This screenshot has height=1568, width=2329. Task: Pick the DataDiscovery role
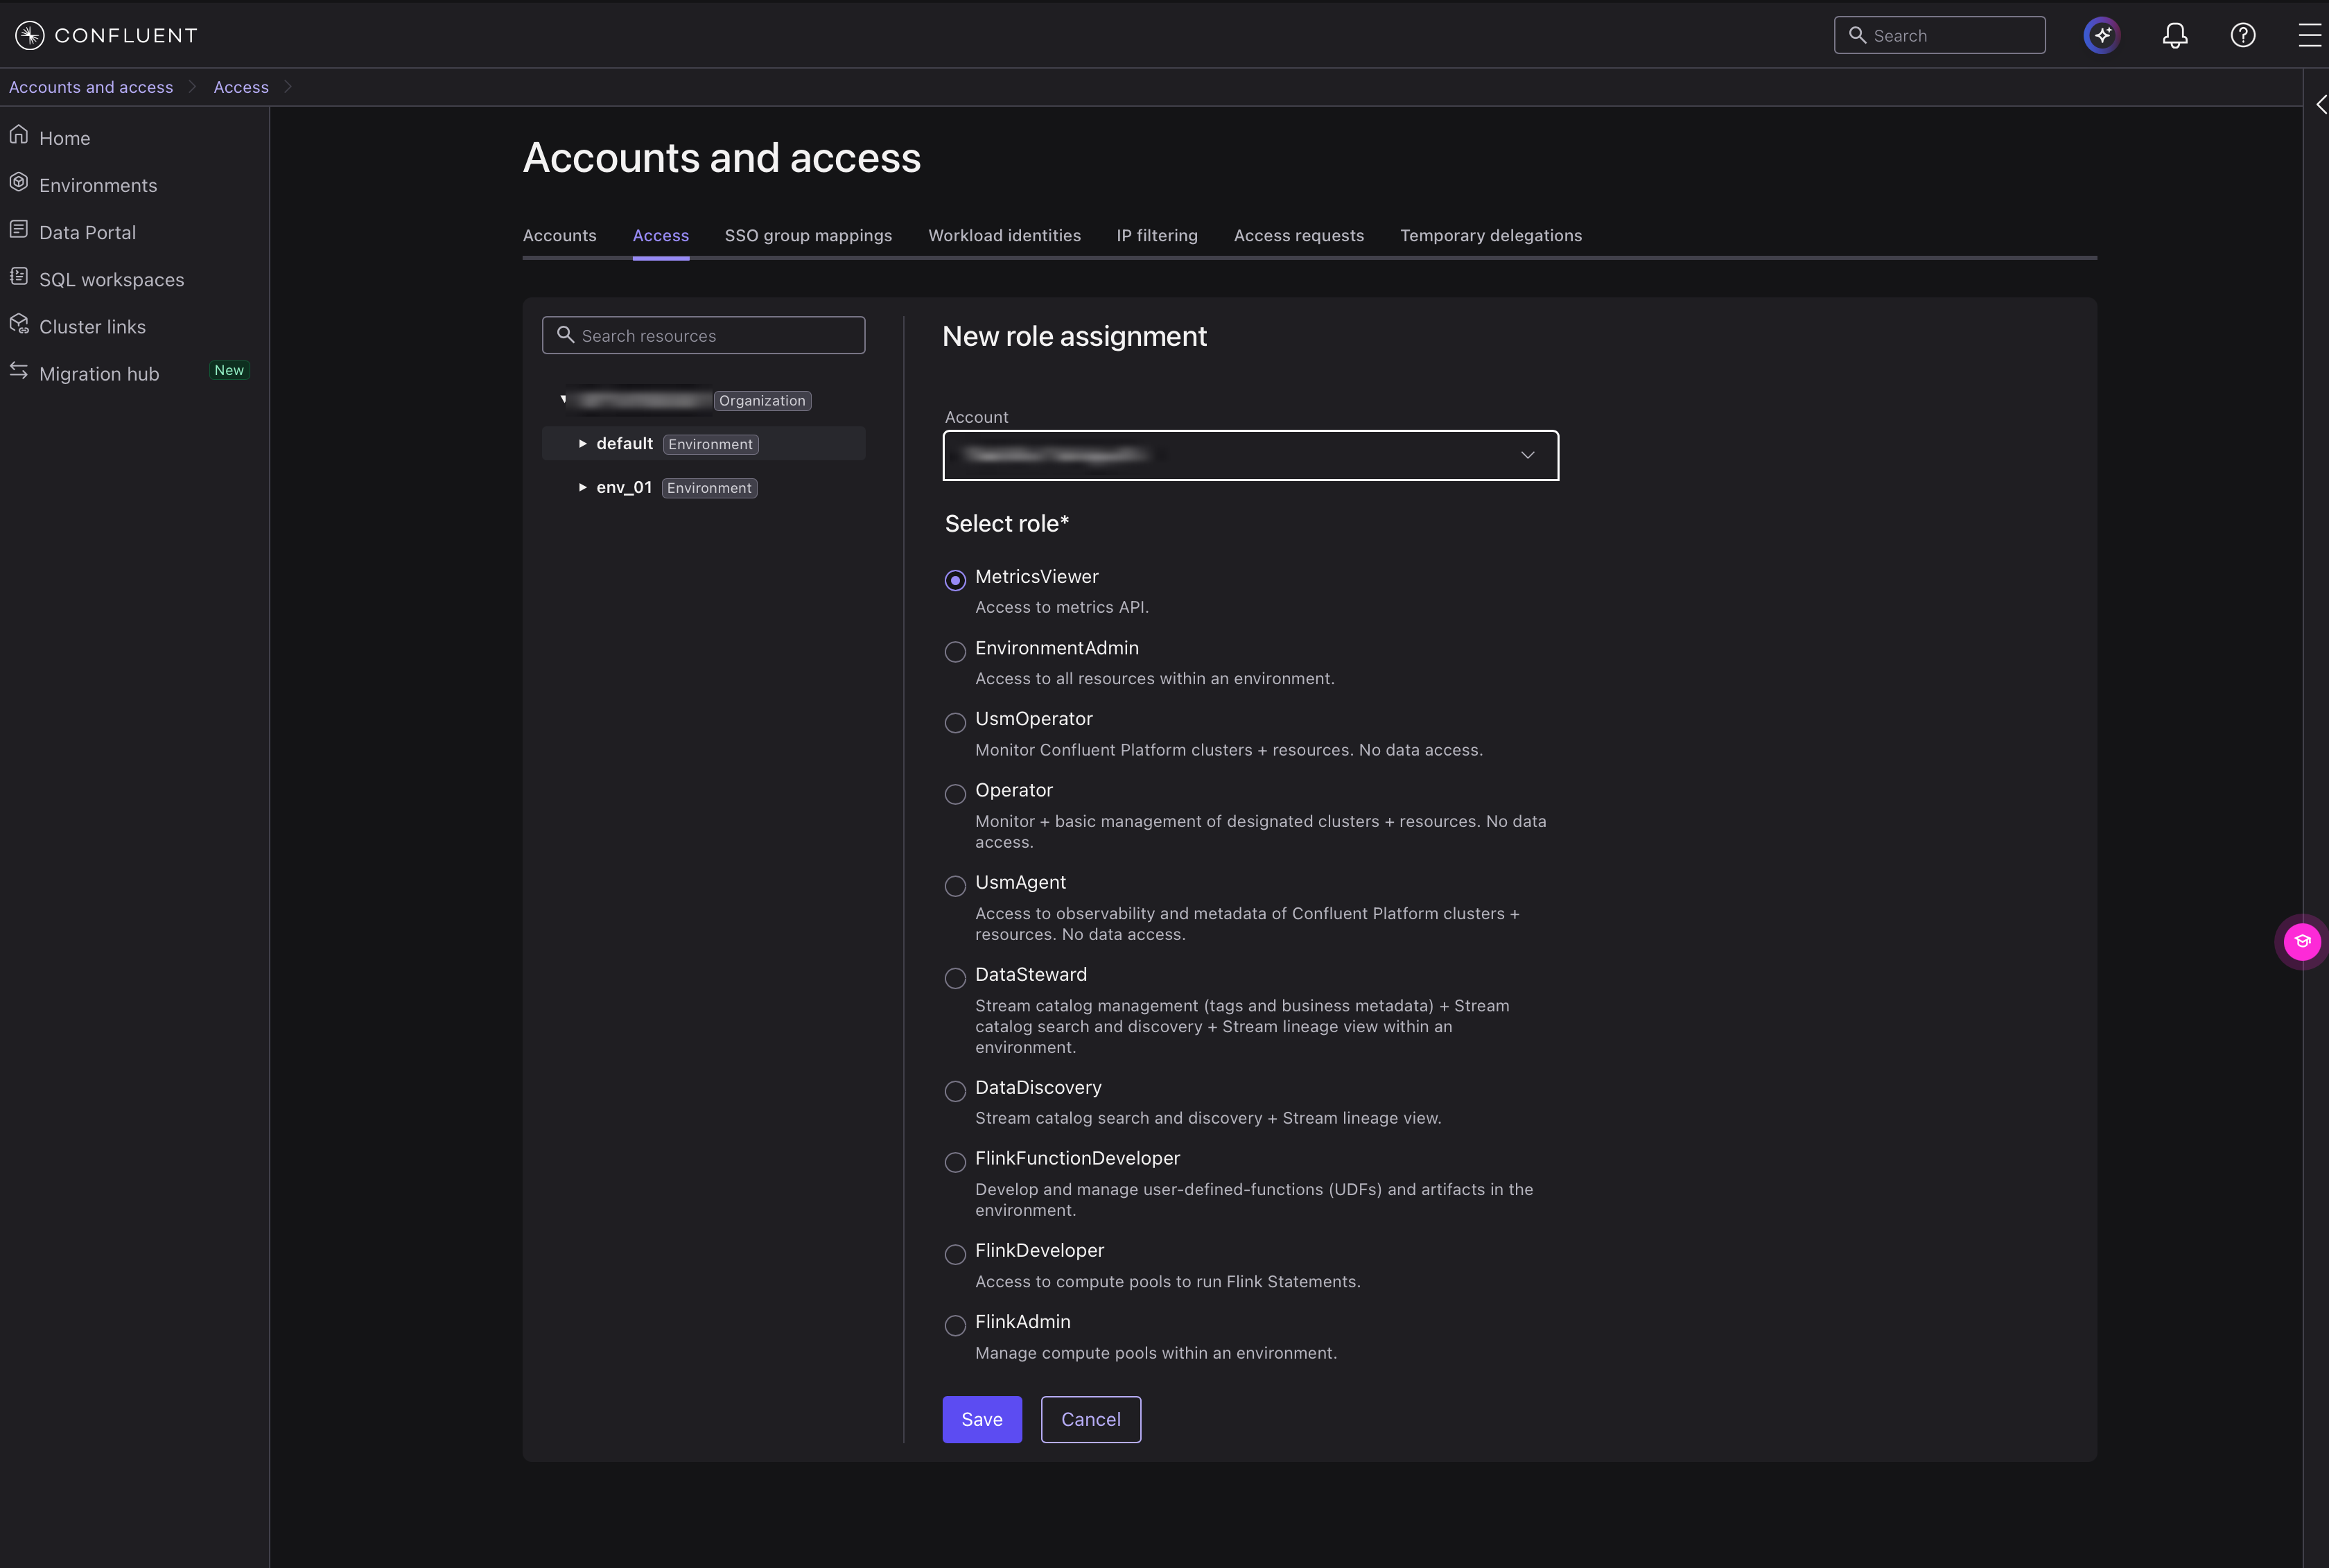(955, 1091)
